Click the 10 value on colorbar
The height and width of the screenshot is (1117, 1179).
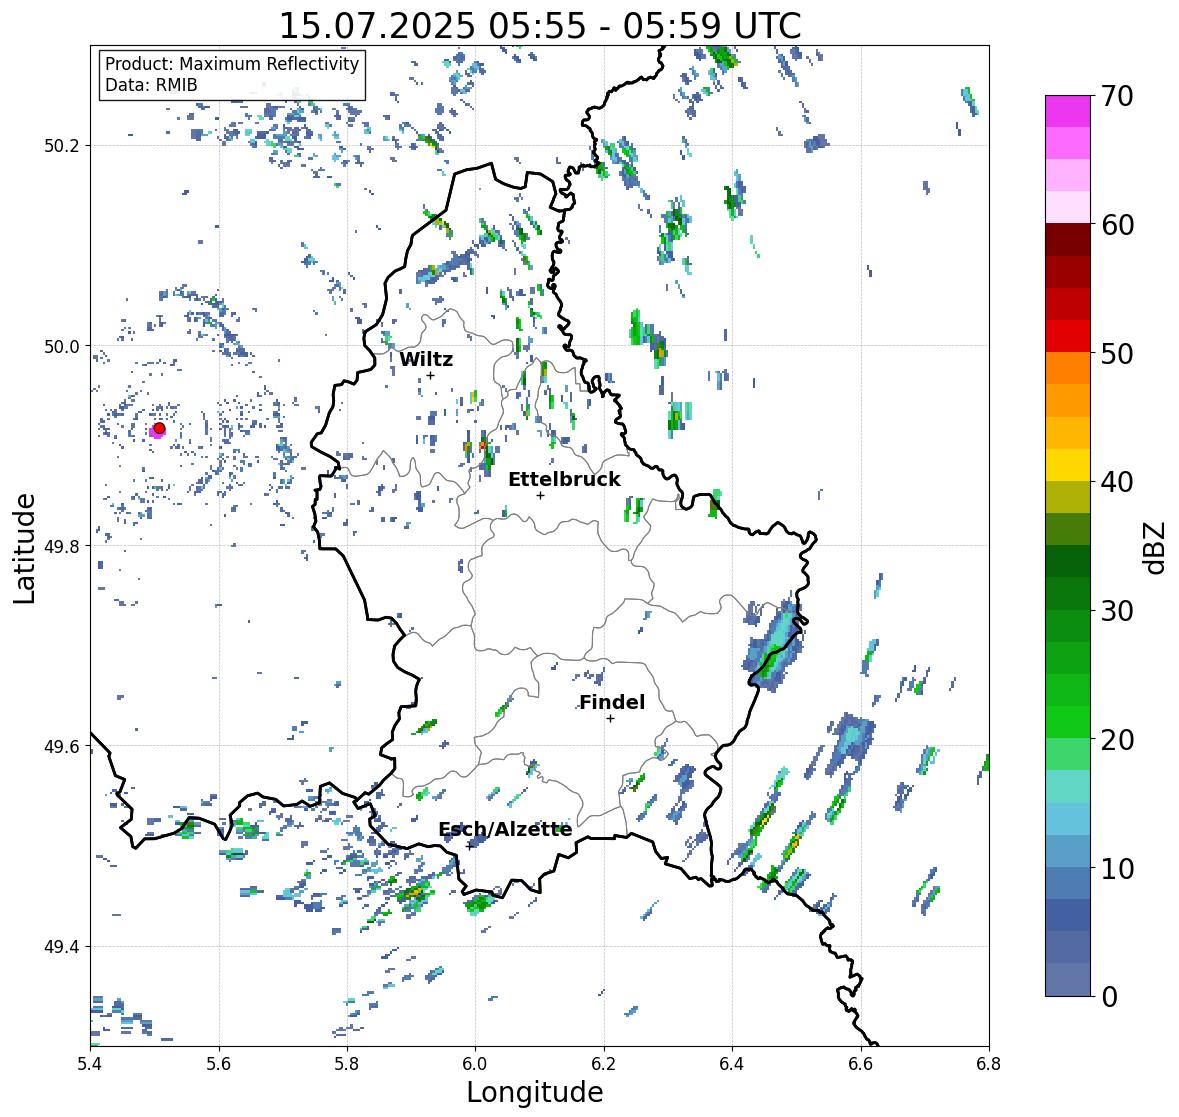click(x=1117, y=868)
